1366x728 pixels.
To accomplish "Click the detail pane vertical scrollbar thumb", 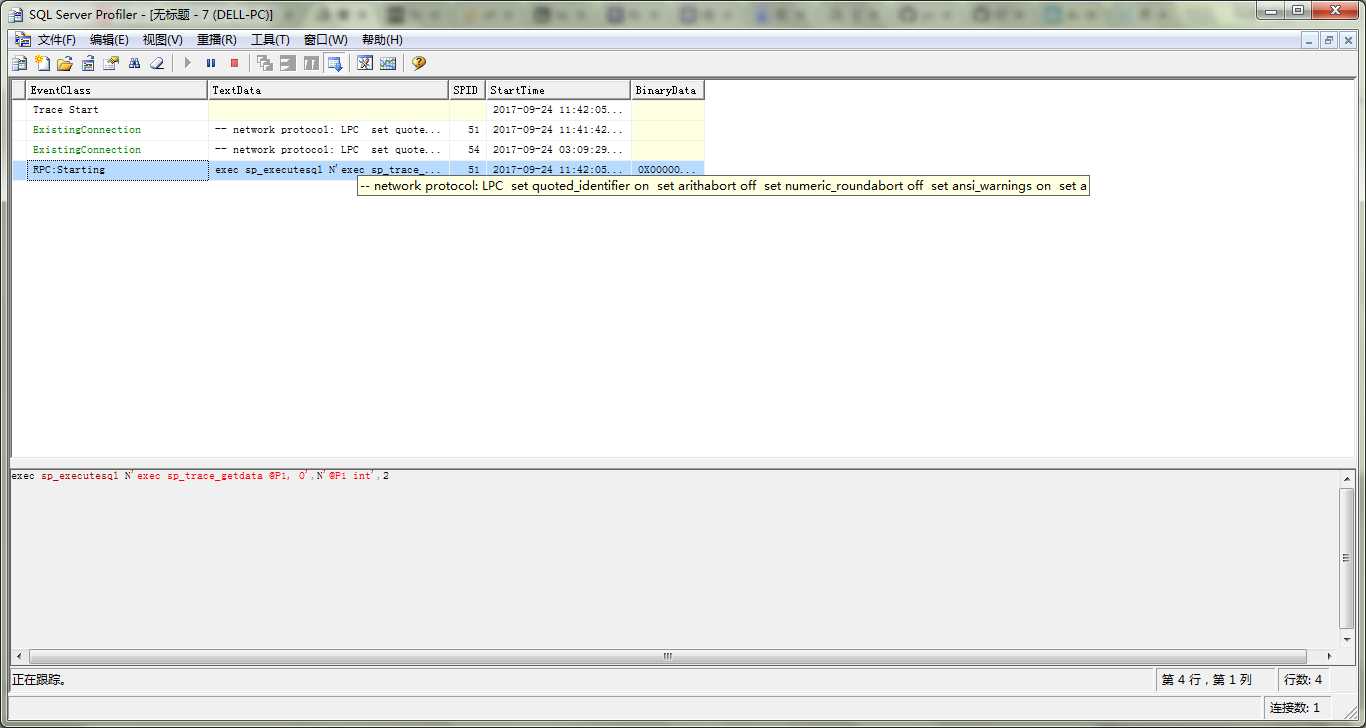I will click(1346, 560).
